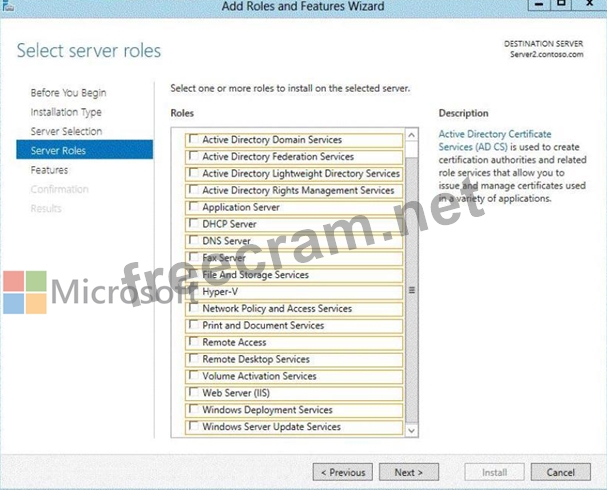
Task: Tick Windows Deployment Services checkbox
Action: click(194, 409)
